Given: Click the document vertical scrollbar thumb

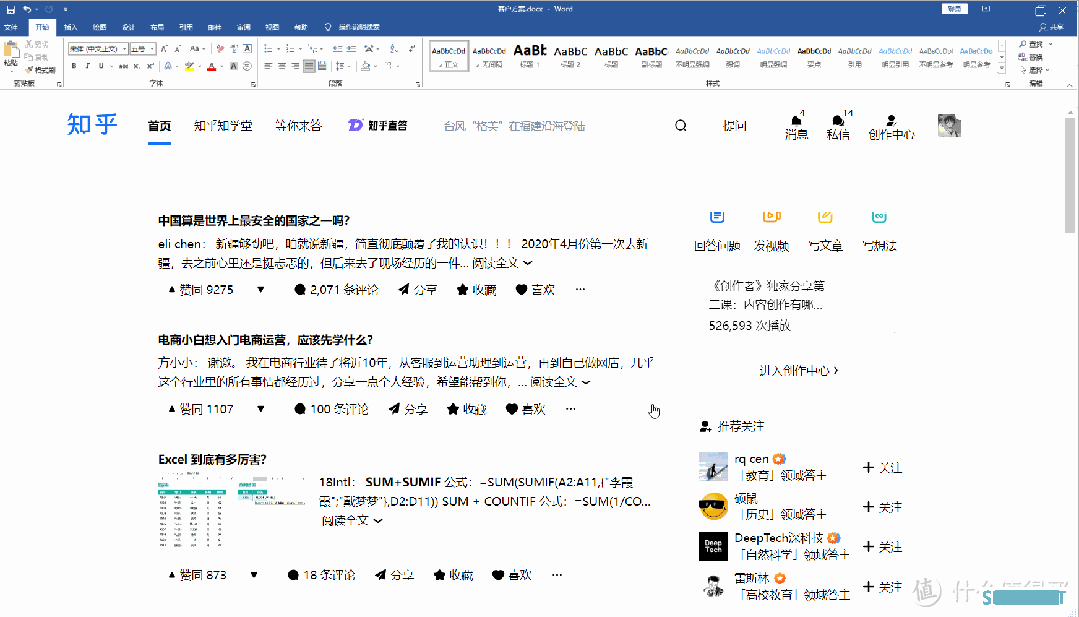Looking at the screenshot, I should pos(1069,175).
